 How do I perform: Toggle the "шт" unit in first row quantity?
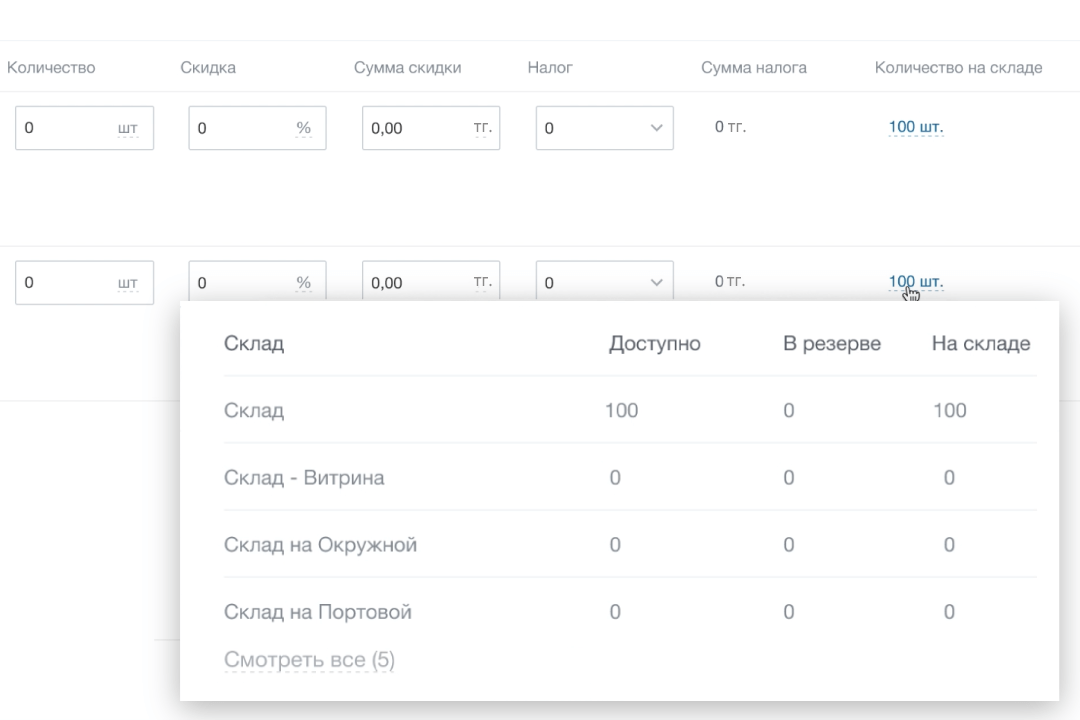pos(127,129)
